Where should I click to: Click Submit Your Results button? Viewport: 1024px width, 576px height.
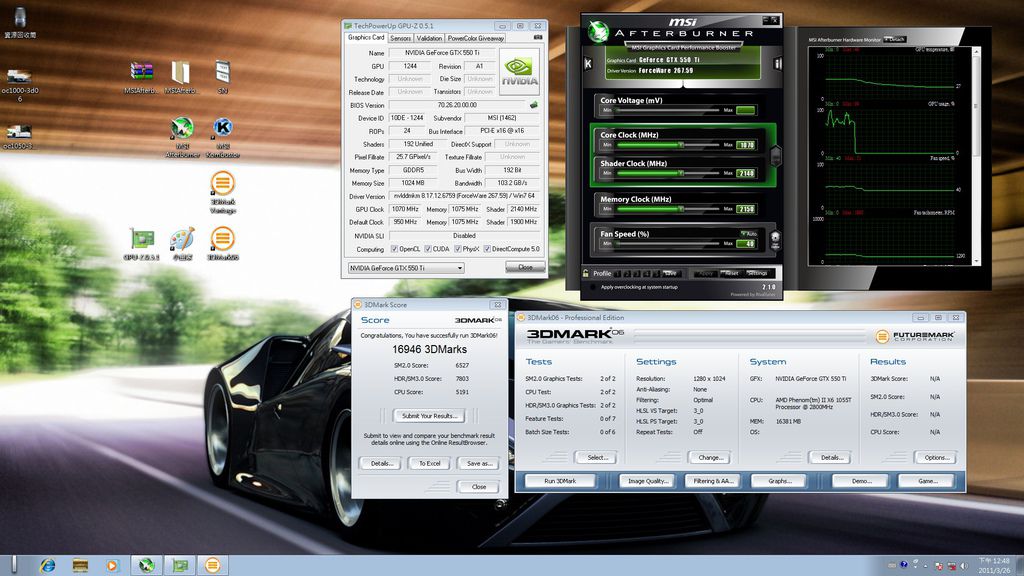[x=428, y=415]
